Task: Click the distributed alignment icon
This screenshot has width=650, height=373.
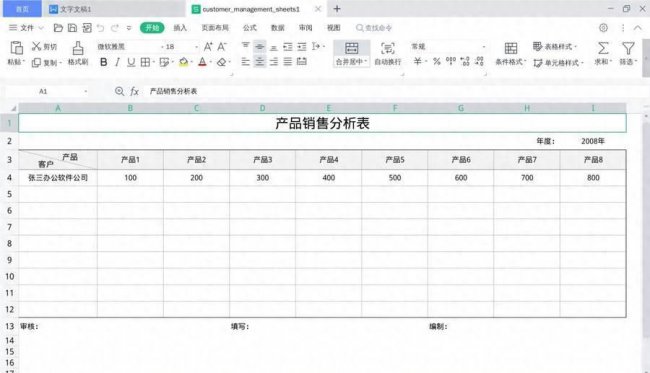Action: [302, 62]
